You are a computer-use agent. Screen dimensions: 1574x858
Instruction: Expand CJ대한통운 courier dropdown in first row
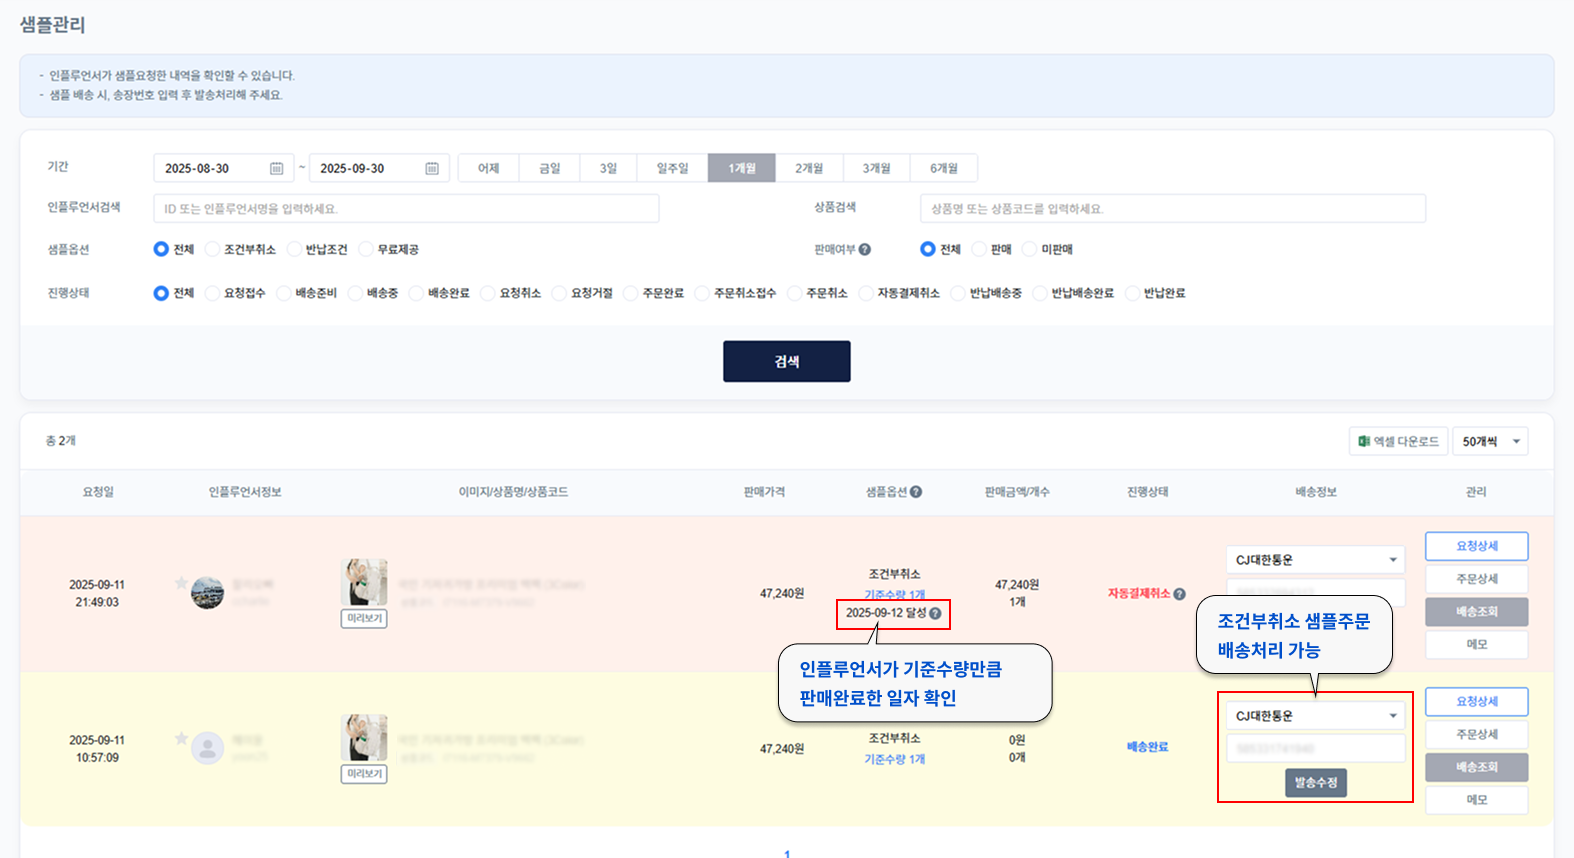(x=1392, y=560)
